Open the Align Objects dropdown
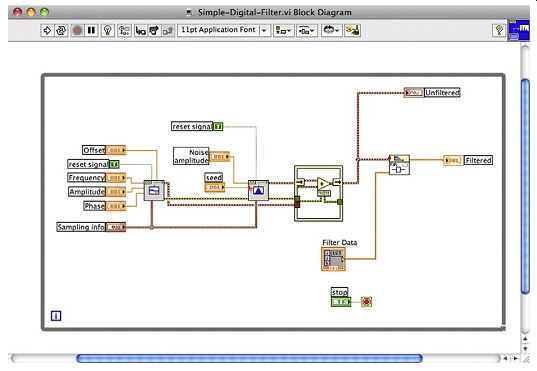Viewport: 537px width, 371px height. (x=284, y=30)
